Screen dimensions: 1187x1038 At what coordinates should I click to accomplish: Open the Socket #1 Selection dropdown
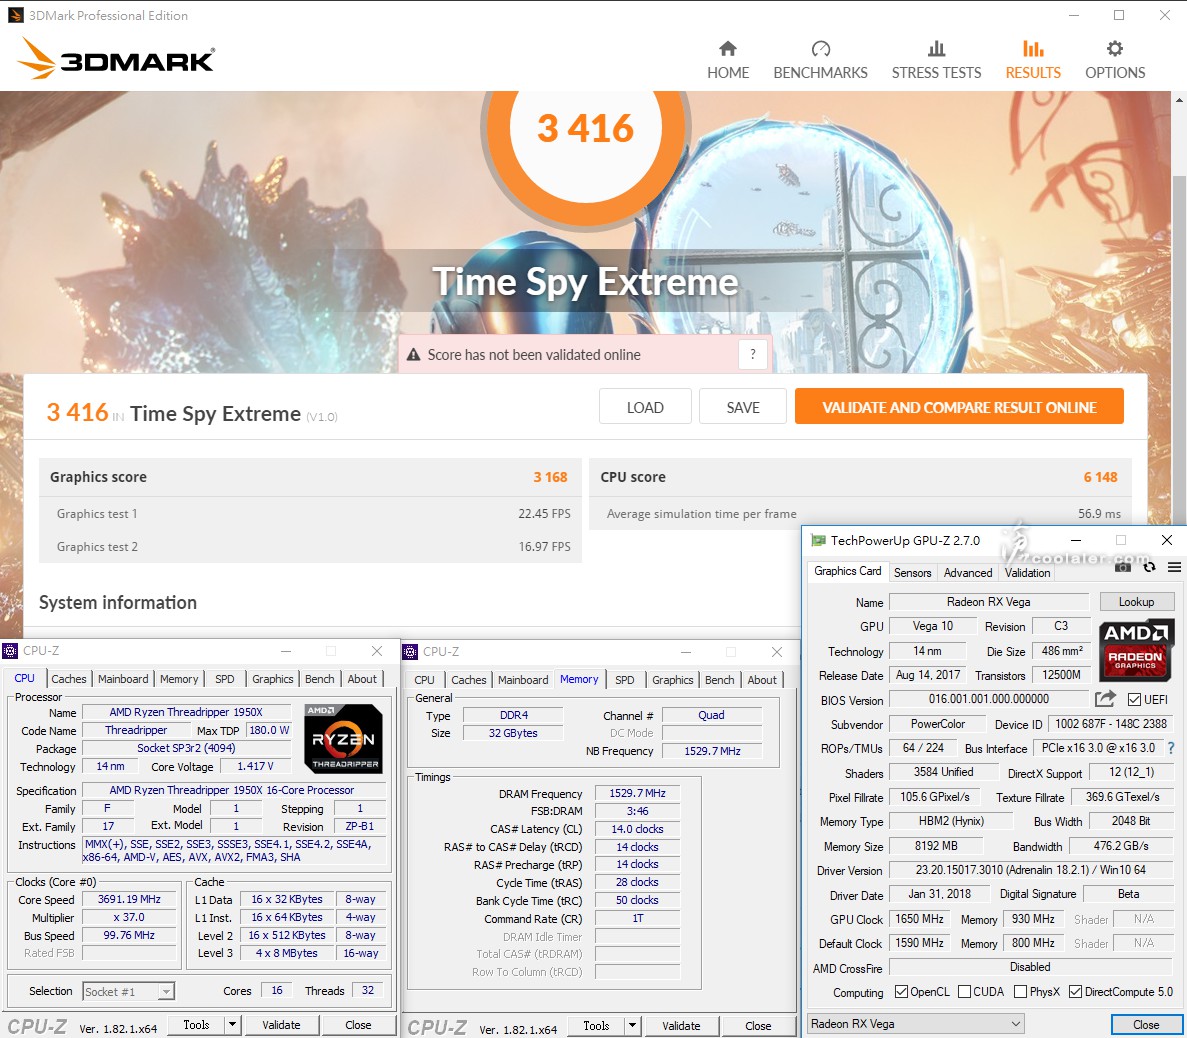[129, 991]
